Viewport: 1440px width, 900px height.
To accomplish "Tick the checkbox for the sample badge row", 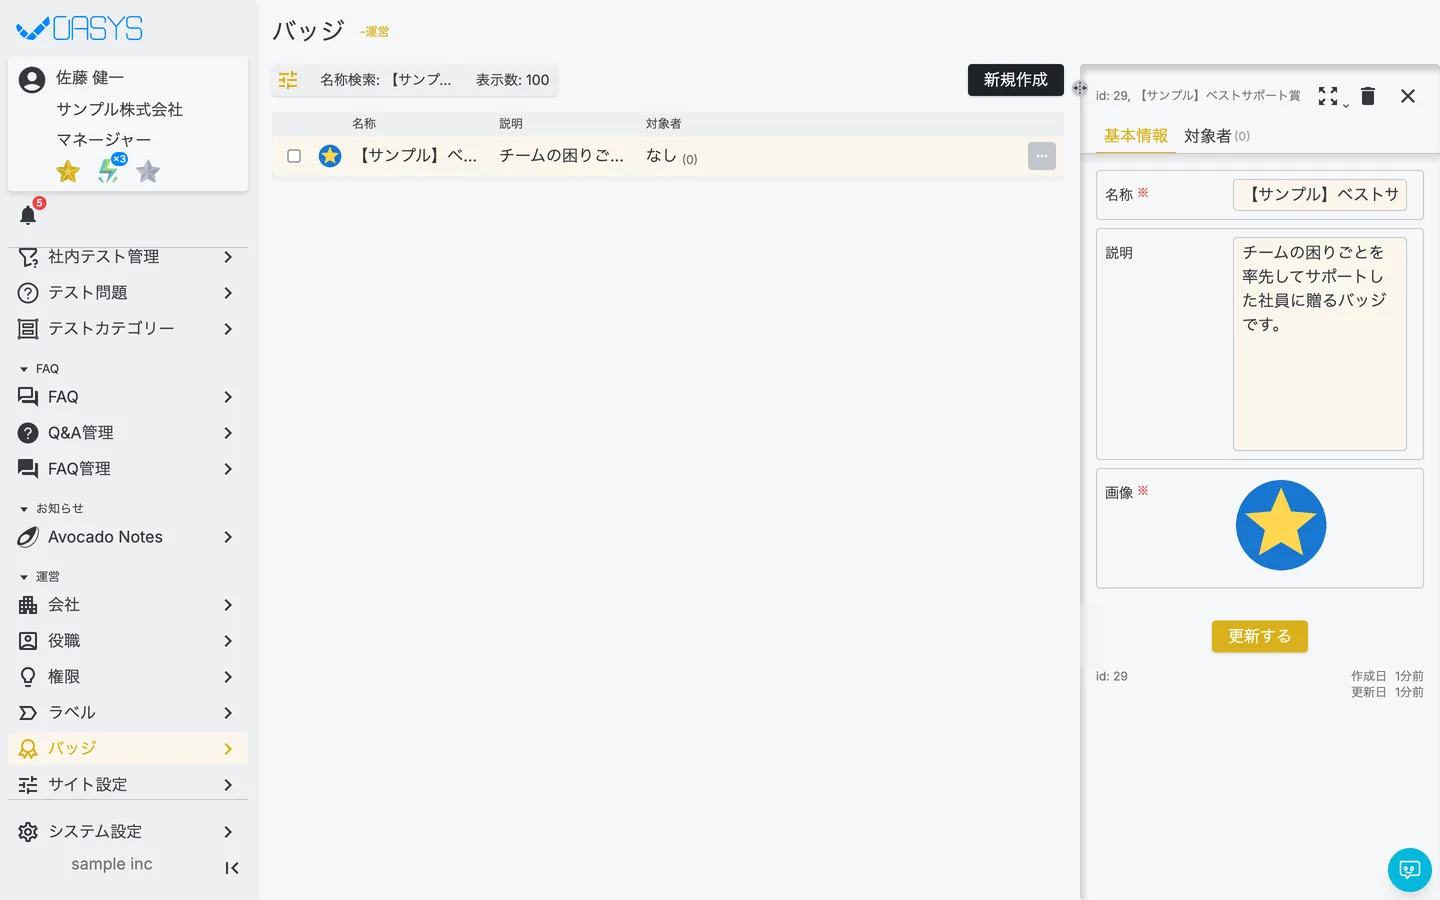I will (294, 156).
